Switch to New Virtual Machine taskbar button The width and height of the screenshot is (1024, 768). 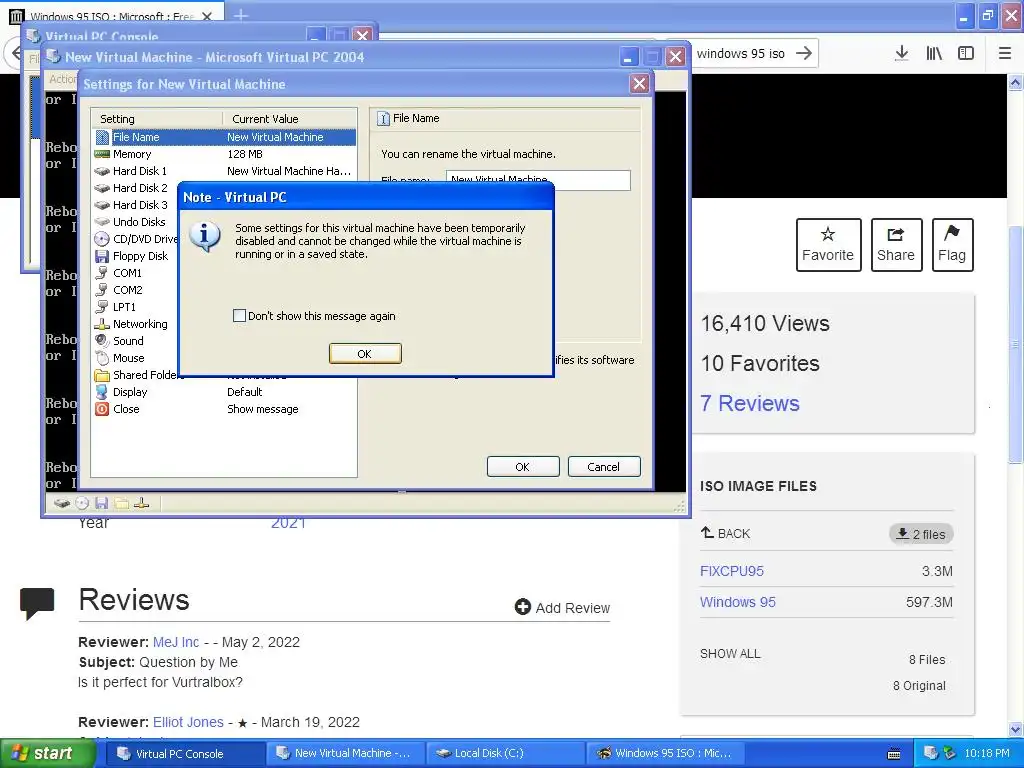pyautogui.click(x=344, y=754)
